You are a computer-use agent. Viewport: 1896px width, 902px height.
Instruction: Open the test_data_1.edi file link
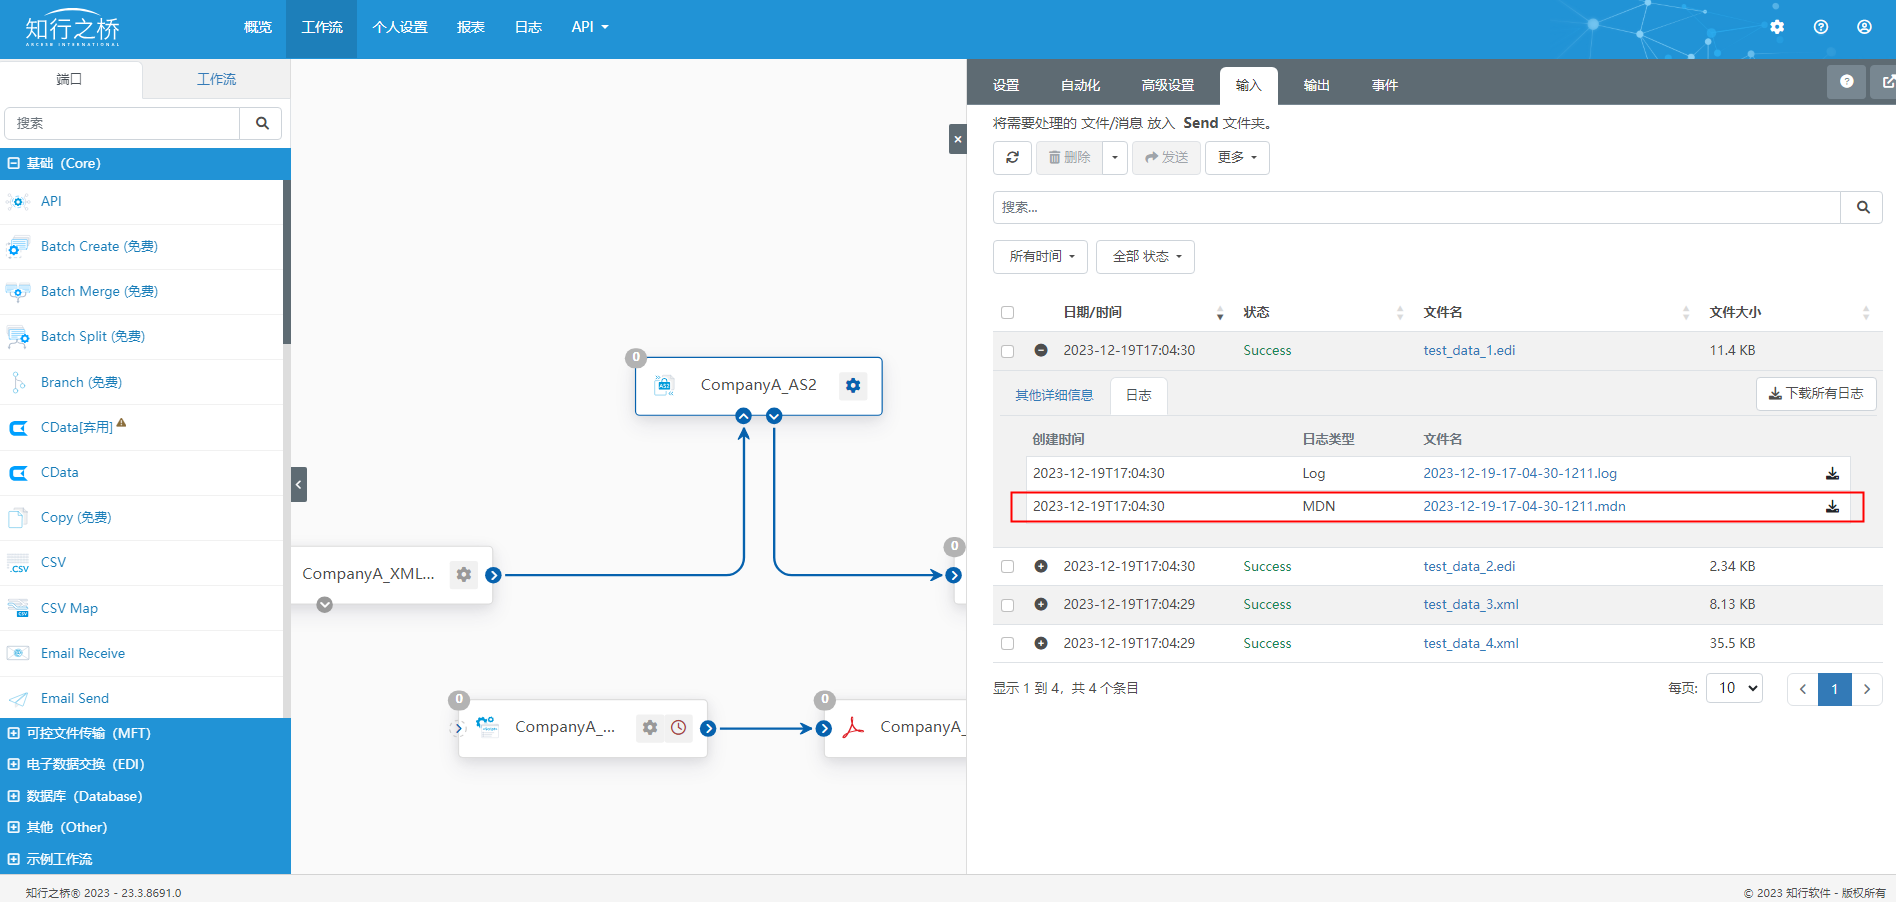[x=1469, y=351]
